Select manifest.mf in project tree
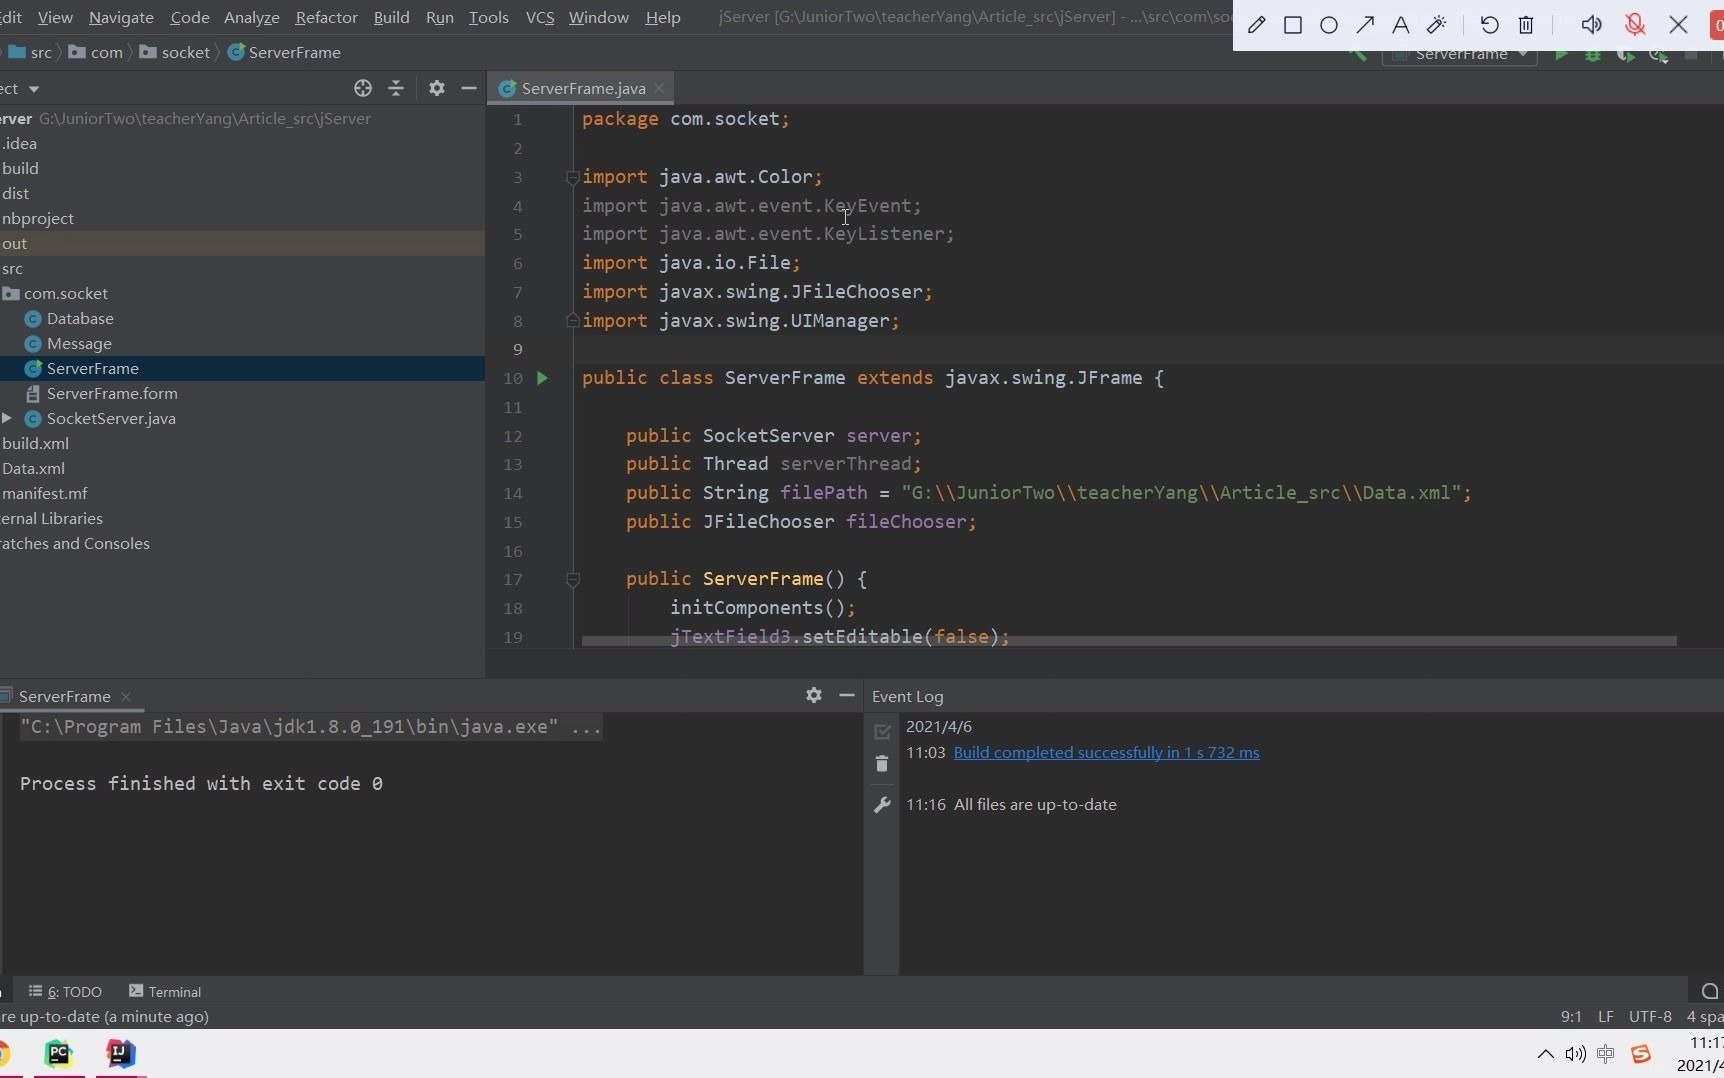The image size is (1724, 1078). click(x=44, y=493)
